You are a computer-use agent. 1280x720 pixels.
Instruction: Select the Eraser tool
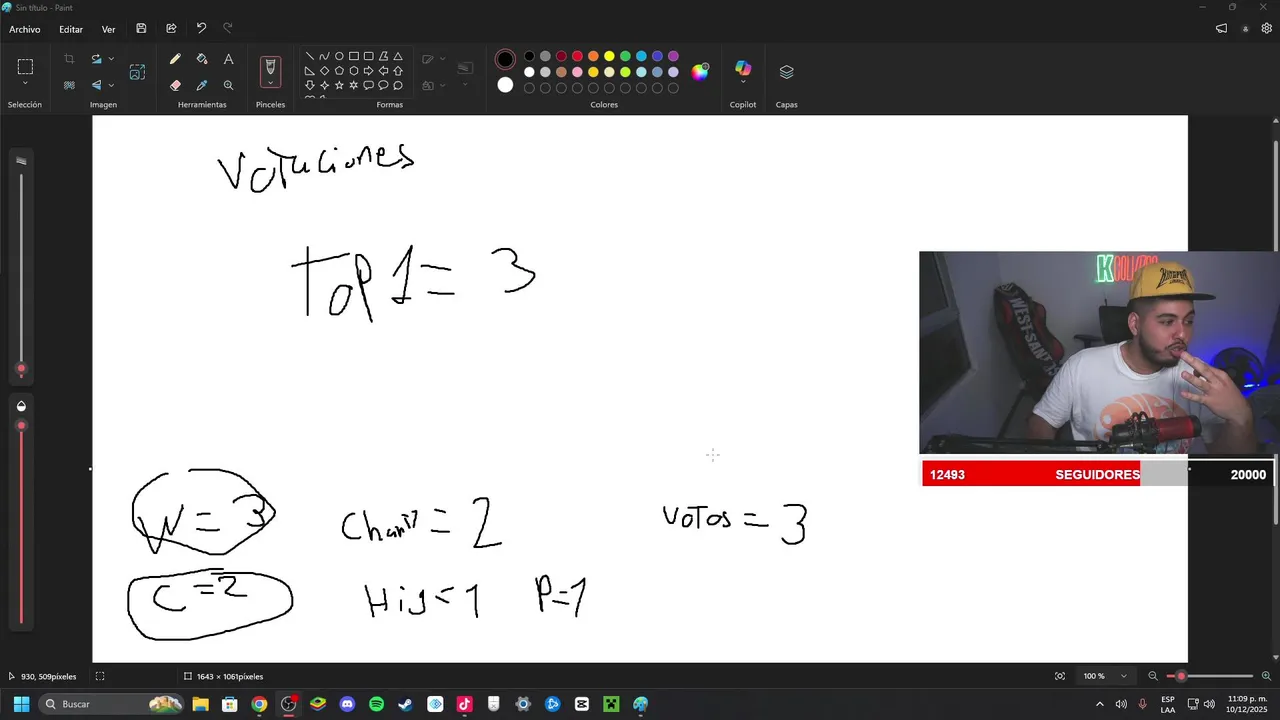pos(175,85)
